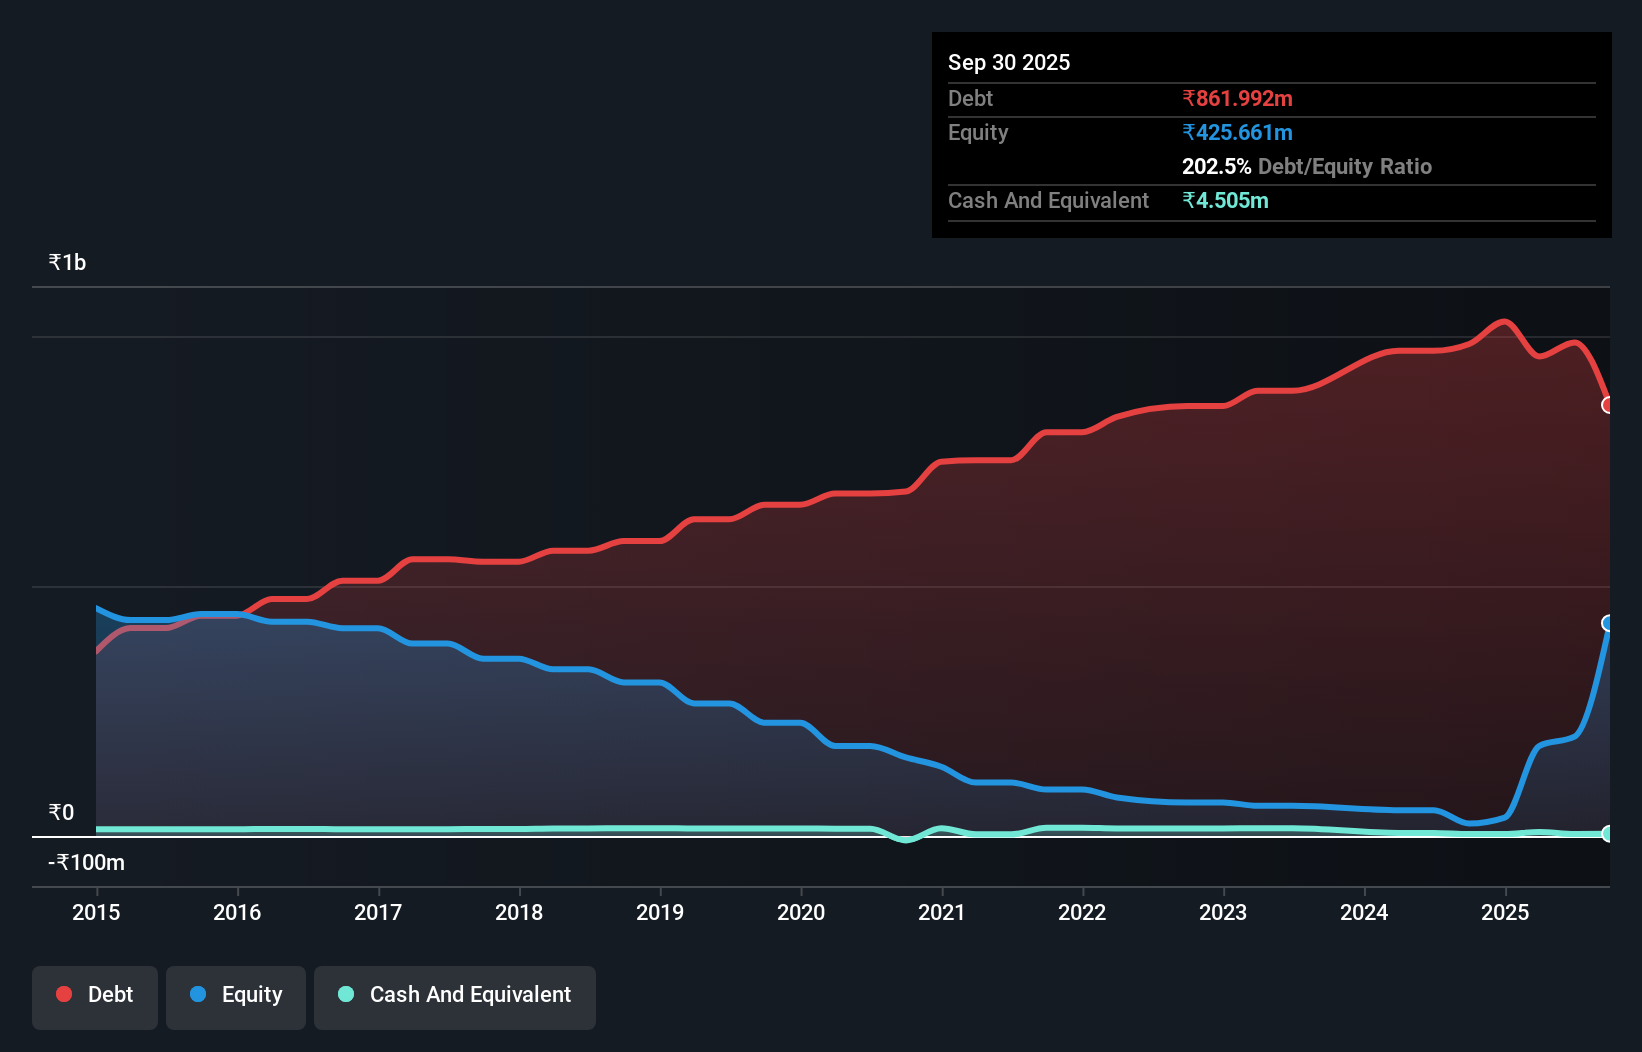Click the teal Cash And Equivalent legend dot
Viewport: 1642px width, 1052px height.
[345, 994]
